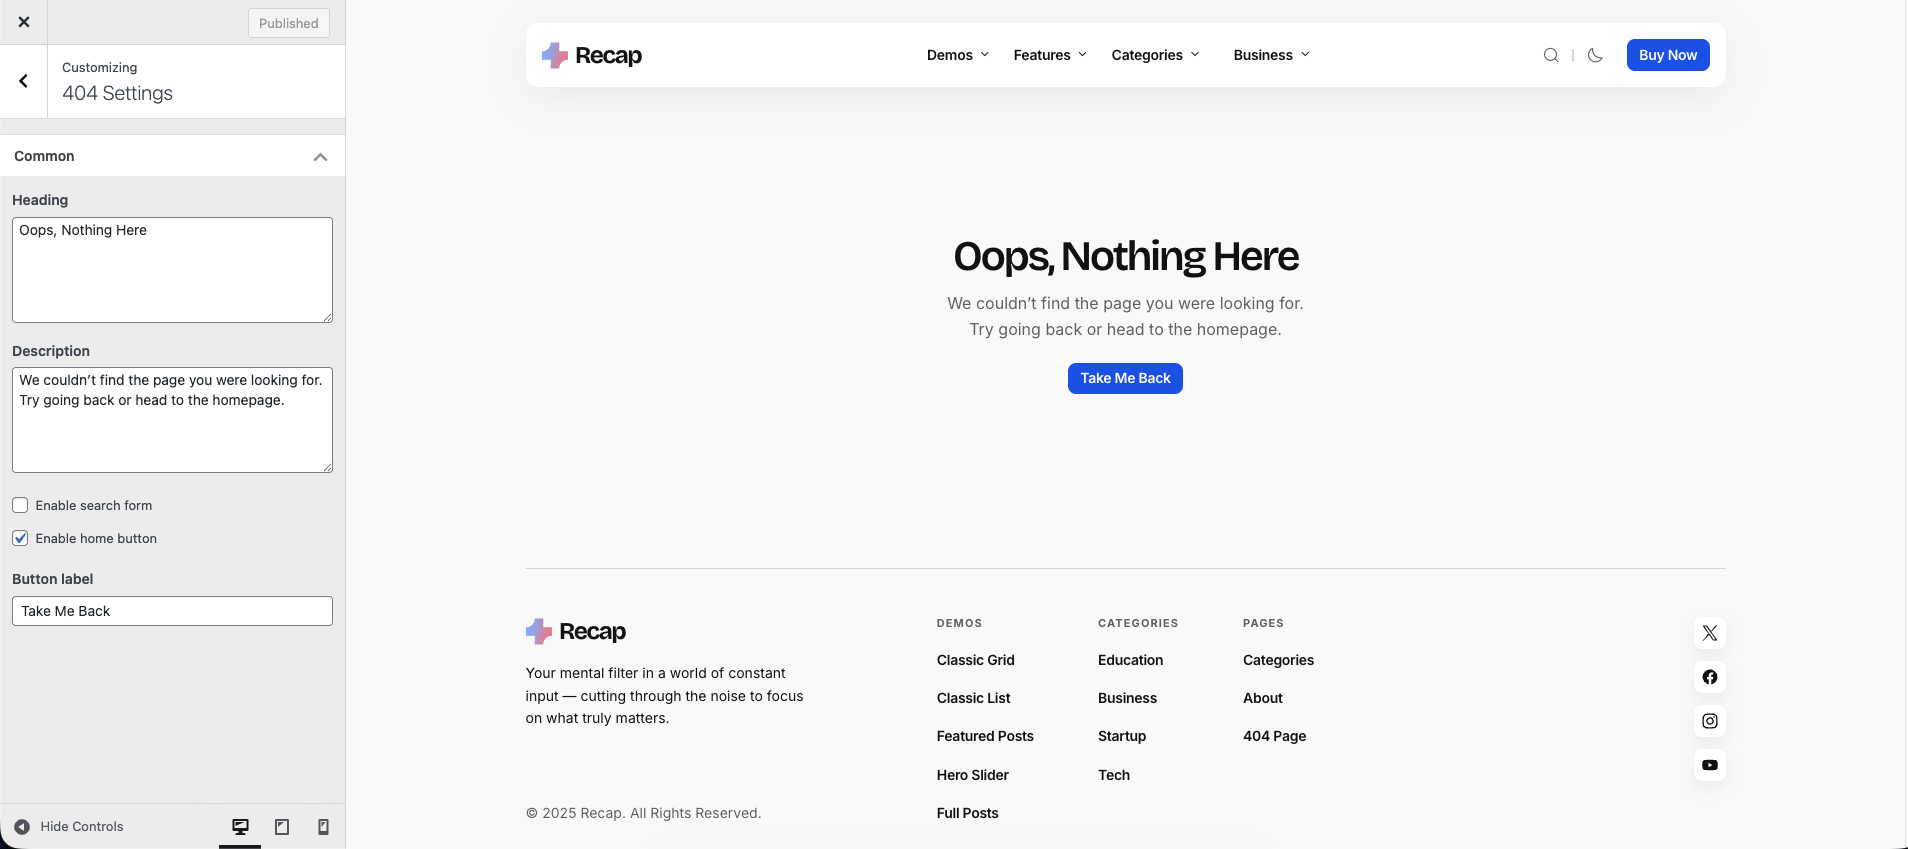Open site search magnifier icon
Viewport: 1908px width, 849px height.
click(1550, 55)
